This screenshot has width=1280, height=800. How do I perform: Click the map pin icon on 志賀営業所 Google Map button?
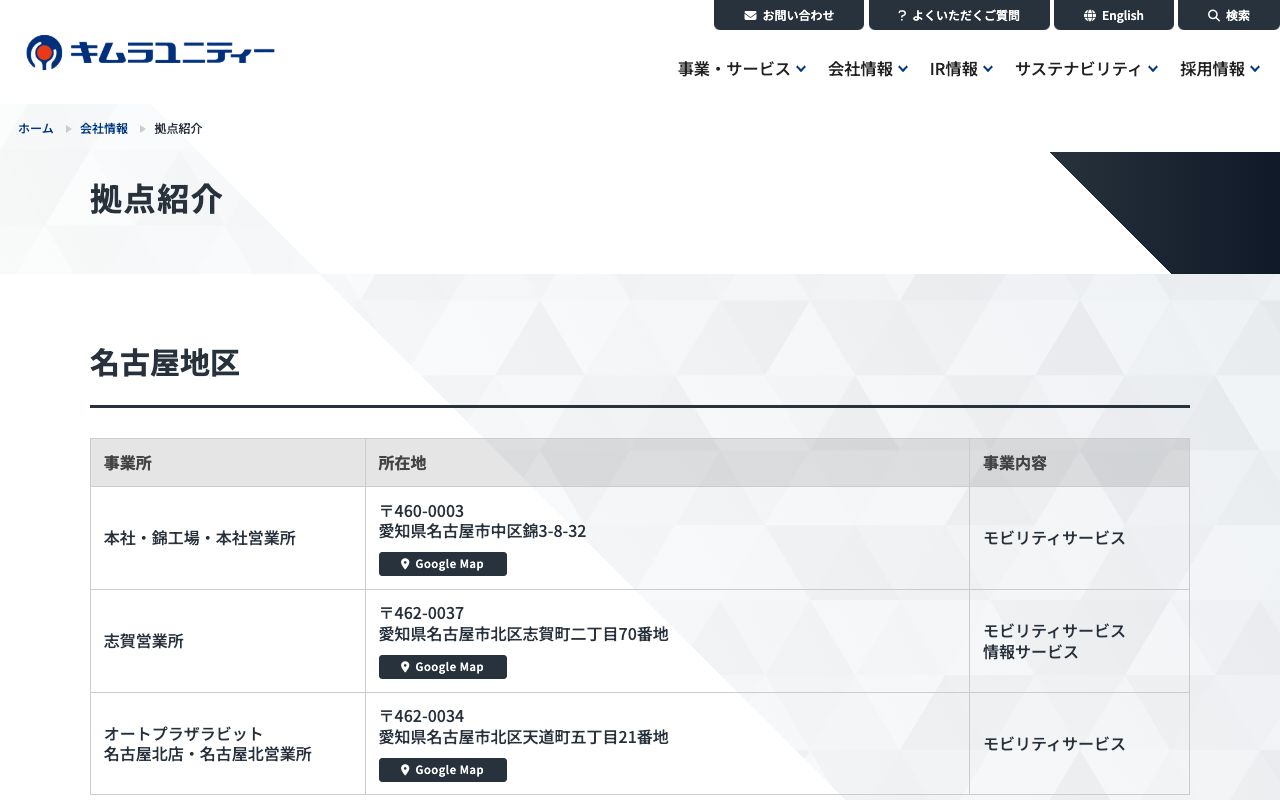tap(405, 667)
